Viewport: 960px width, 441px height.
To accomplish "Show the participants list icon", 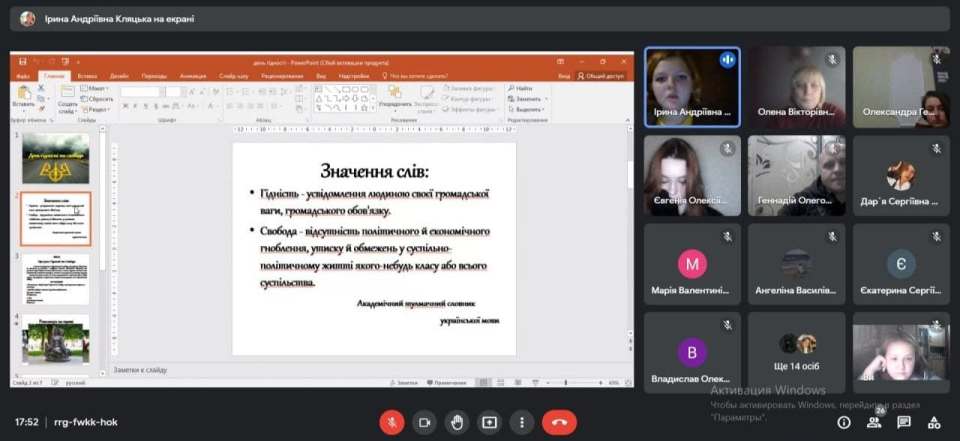I will (x=874, y=422).
